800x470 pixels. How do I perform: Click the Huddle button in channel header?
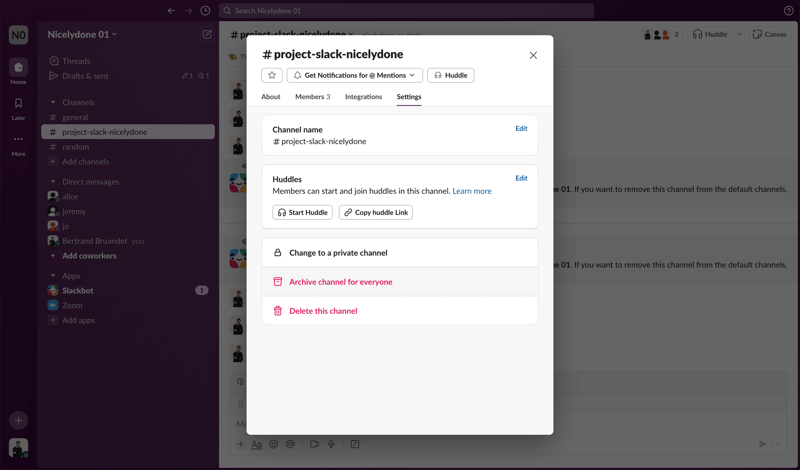[710, 35]
